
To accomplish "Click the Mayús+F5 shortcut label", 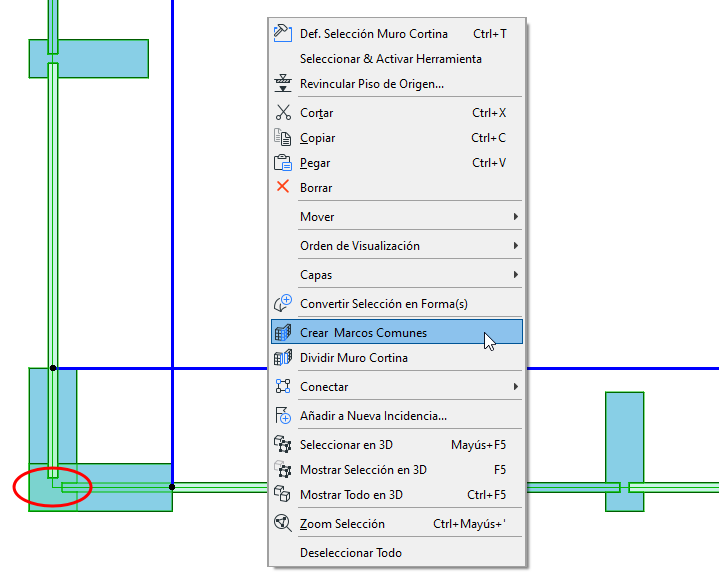I will (x=478, y=445).
